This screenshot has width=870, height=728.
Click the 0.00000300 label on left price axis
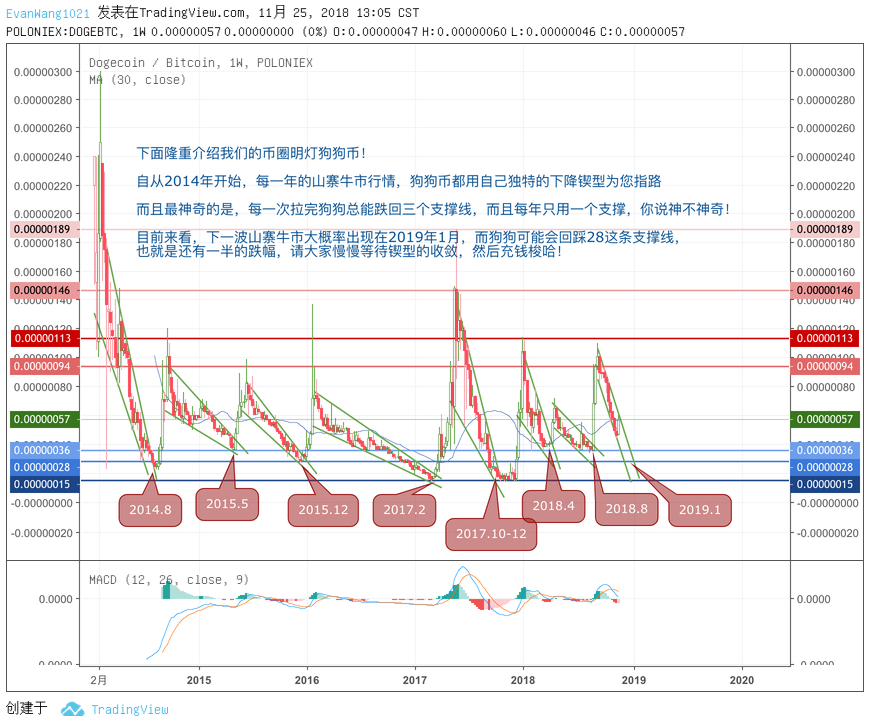point(43,72)
